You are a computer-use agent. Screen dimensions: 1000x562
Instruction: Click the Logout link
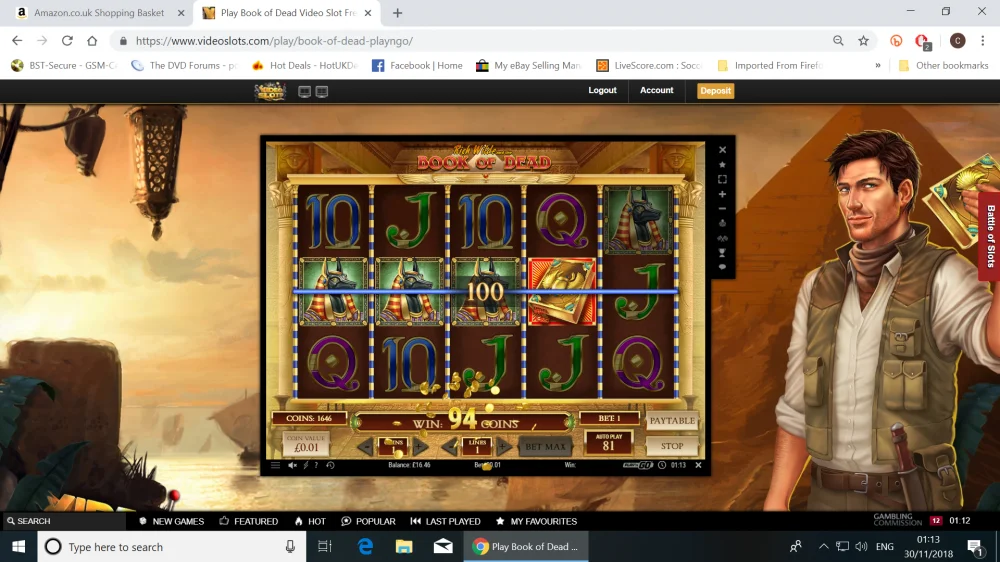pos(602,91)
